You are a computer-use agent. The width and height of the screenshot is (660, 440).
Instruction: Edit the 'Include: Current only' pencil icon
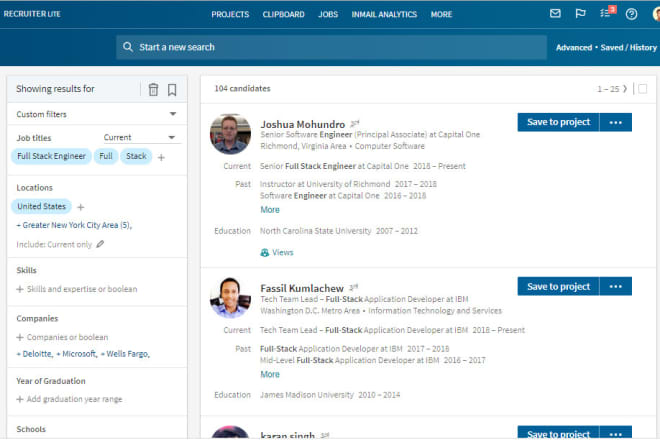coord(100,244)
